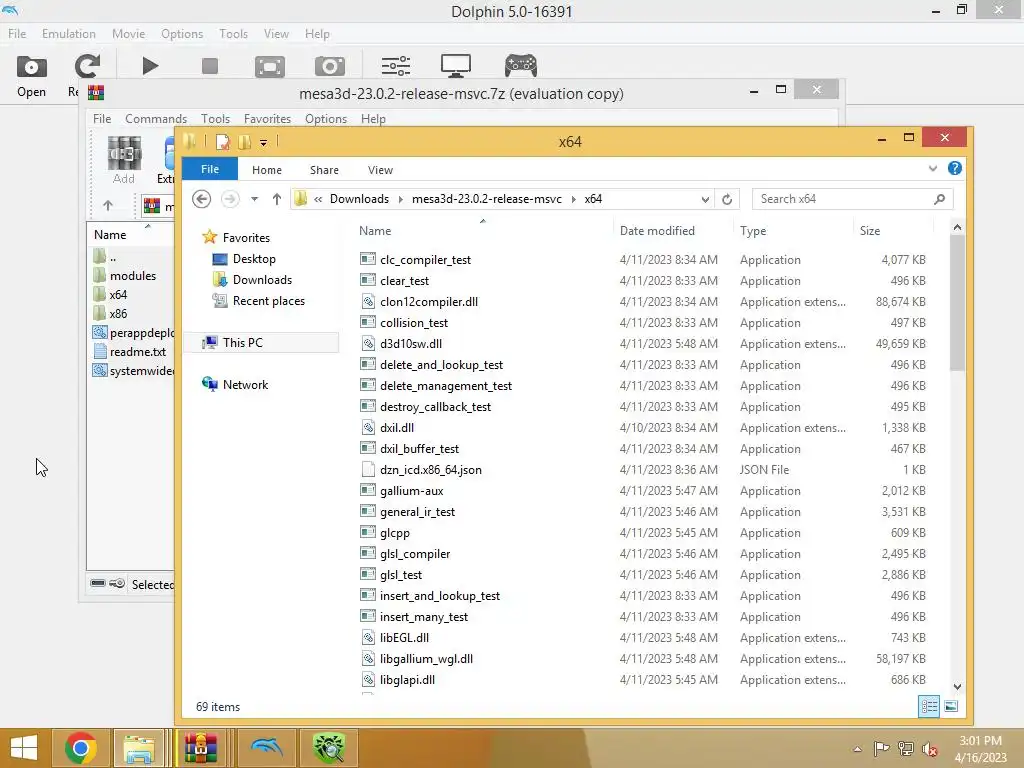This screenshot has height=768, width=1024.
Task: Open WinRAR's Favorites menu
Action: click(x=267, y=119)
